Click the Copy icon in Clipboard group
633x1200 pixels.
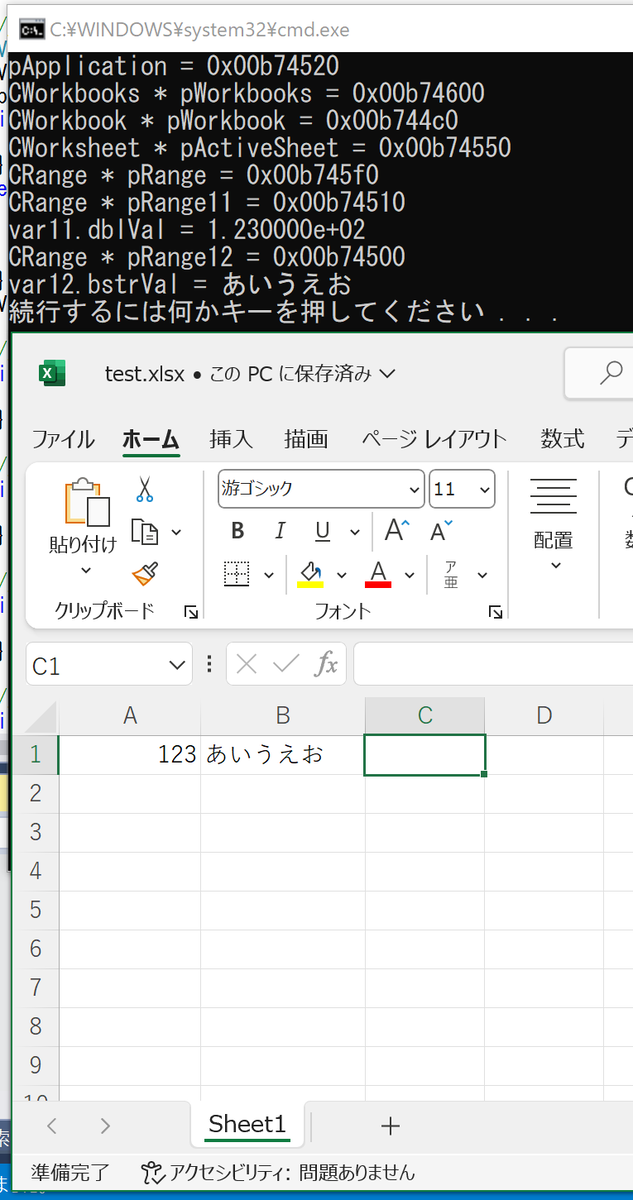click(x=145, y=531)
